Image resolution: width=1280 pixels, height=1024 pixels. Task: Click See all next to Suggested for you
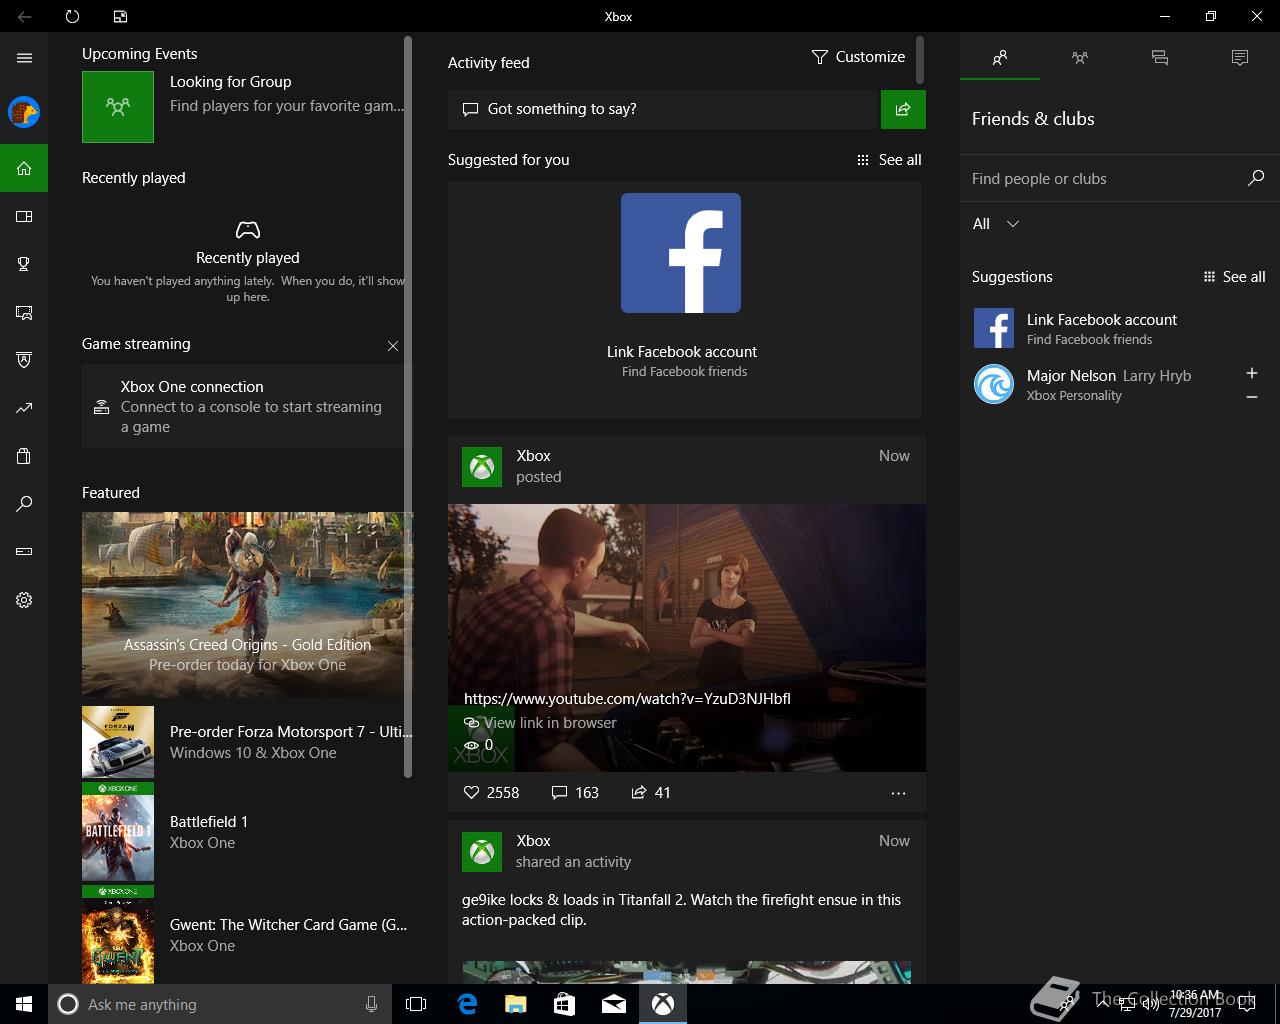[889, 160]
